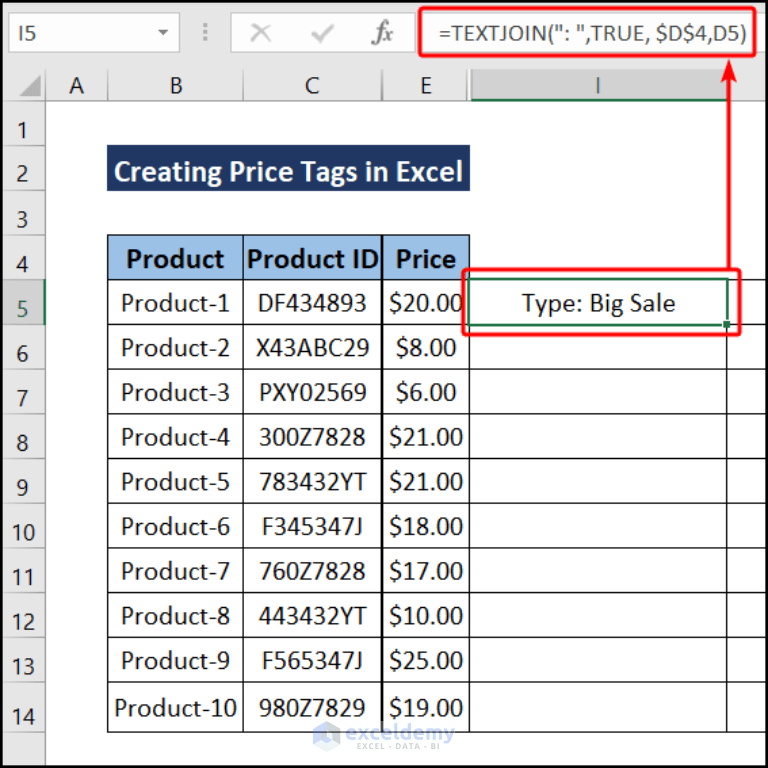Select cell 'F345347J'
Image resolution: width=768 pixels, height=768 pixels.
coord(312,526)
